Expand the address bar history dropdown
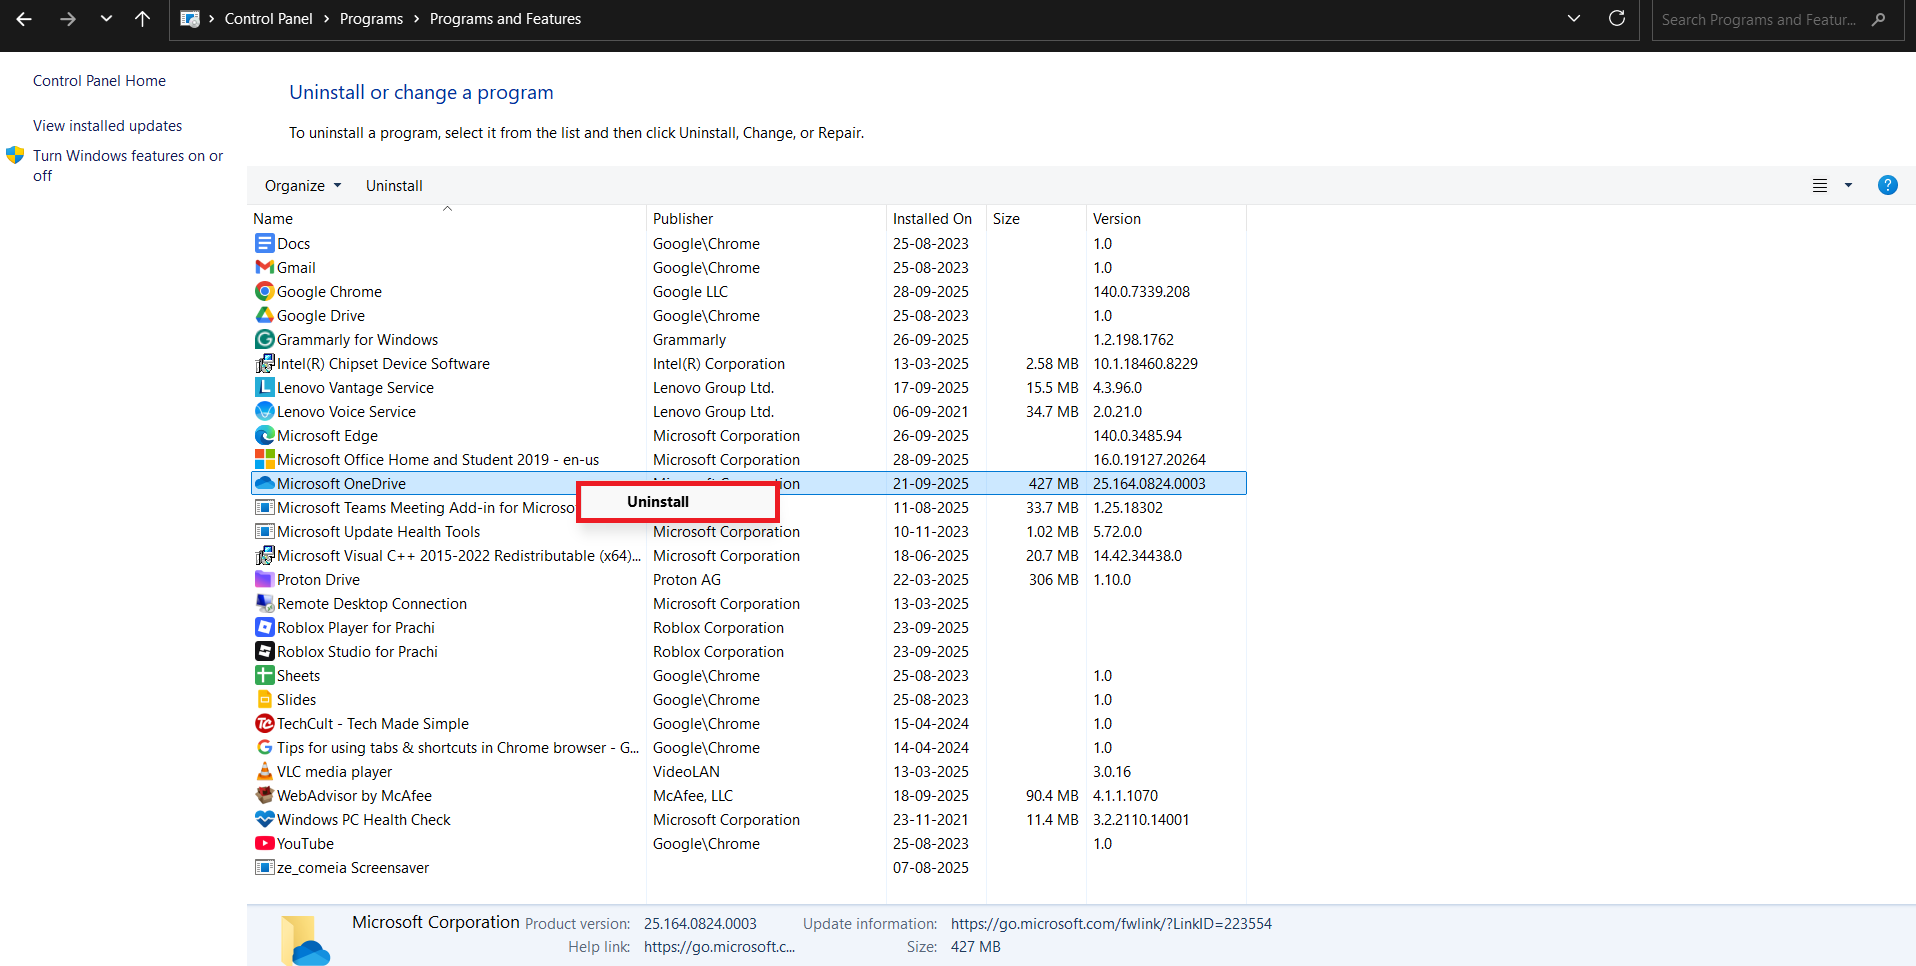The image size is (1916, 966). [x=1573, y=19]
